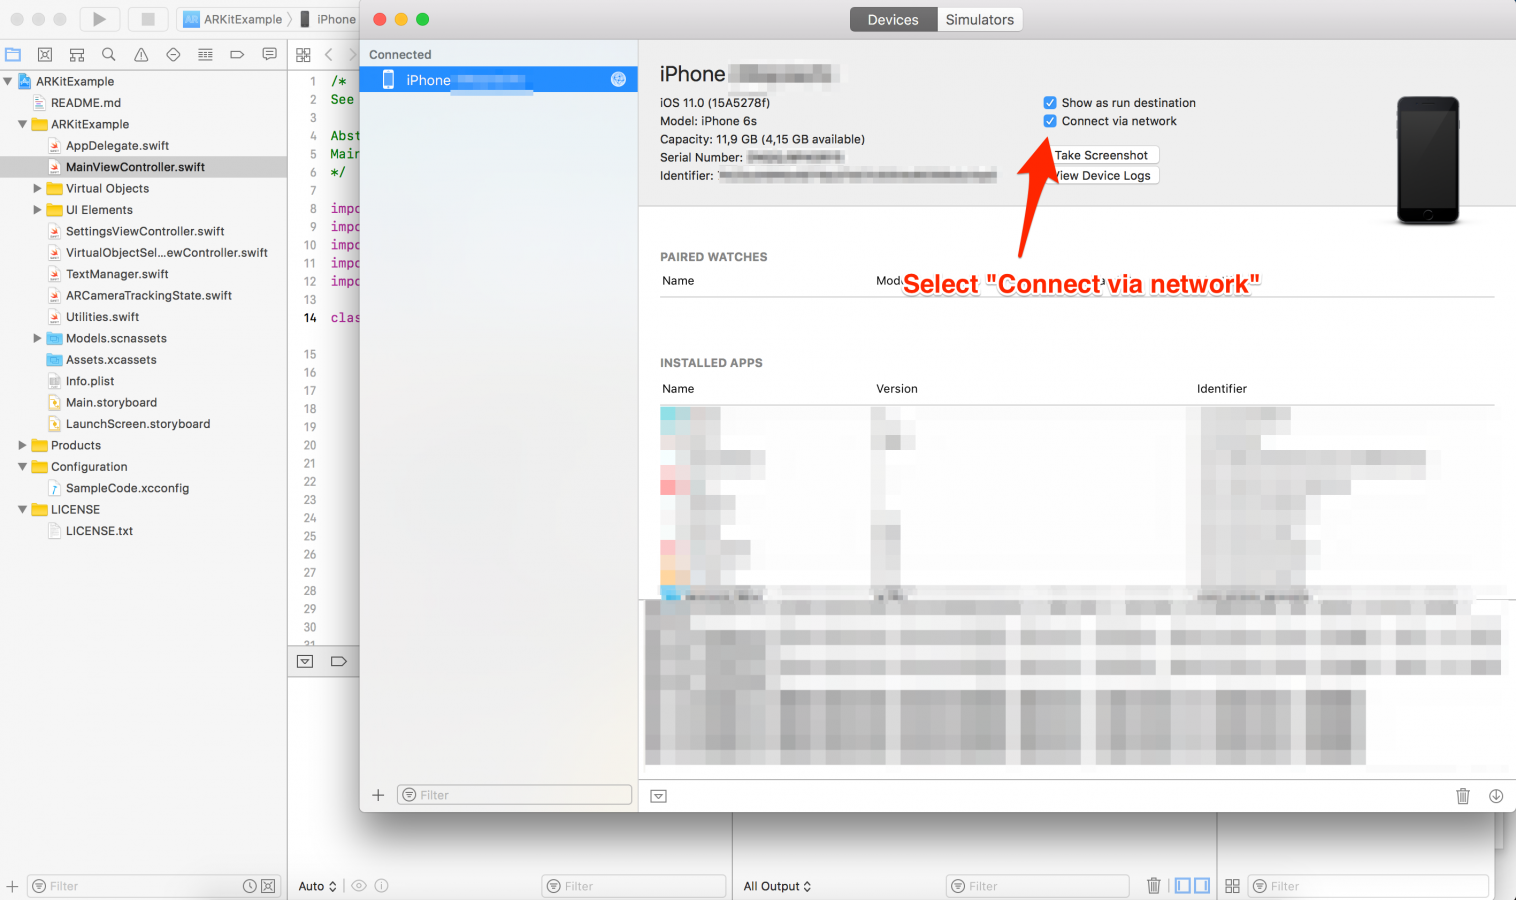Open SettingsViewController.swift file

click(x=145, y=231)
